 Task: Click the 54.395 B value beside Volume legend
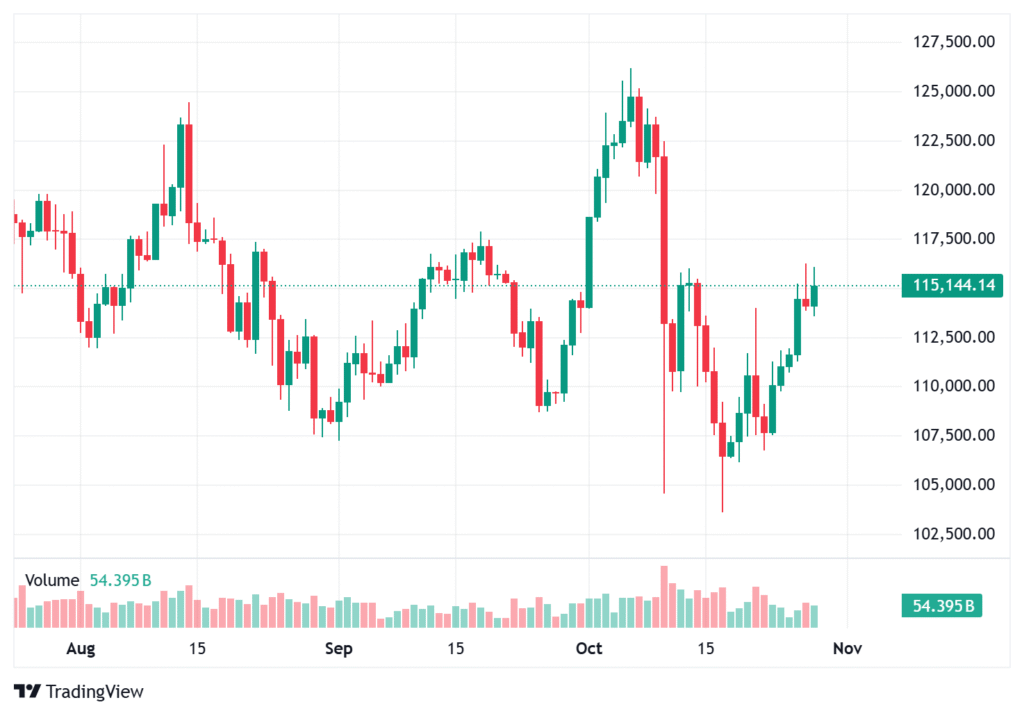(x=121, y=580)
